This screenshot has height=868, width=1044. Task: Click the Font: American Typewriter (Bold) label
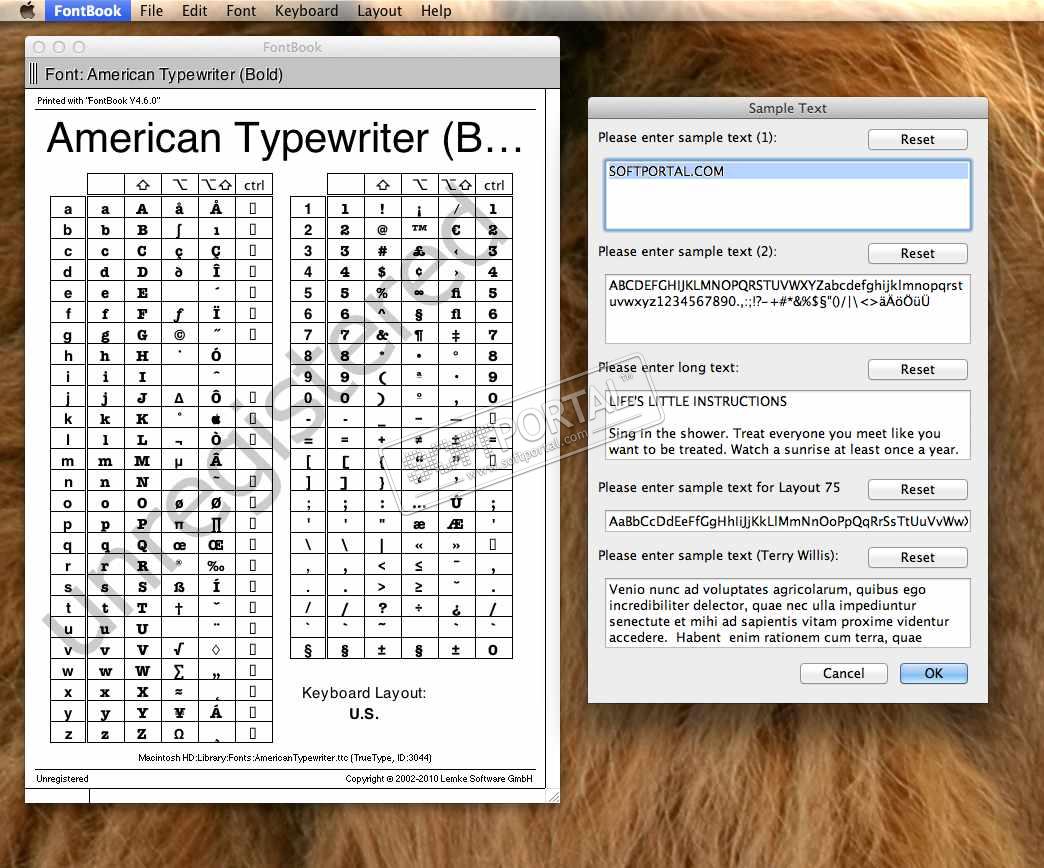pyautogui.click(x=164, y=74)
